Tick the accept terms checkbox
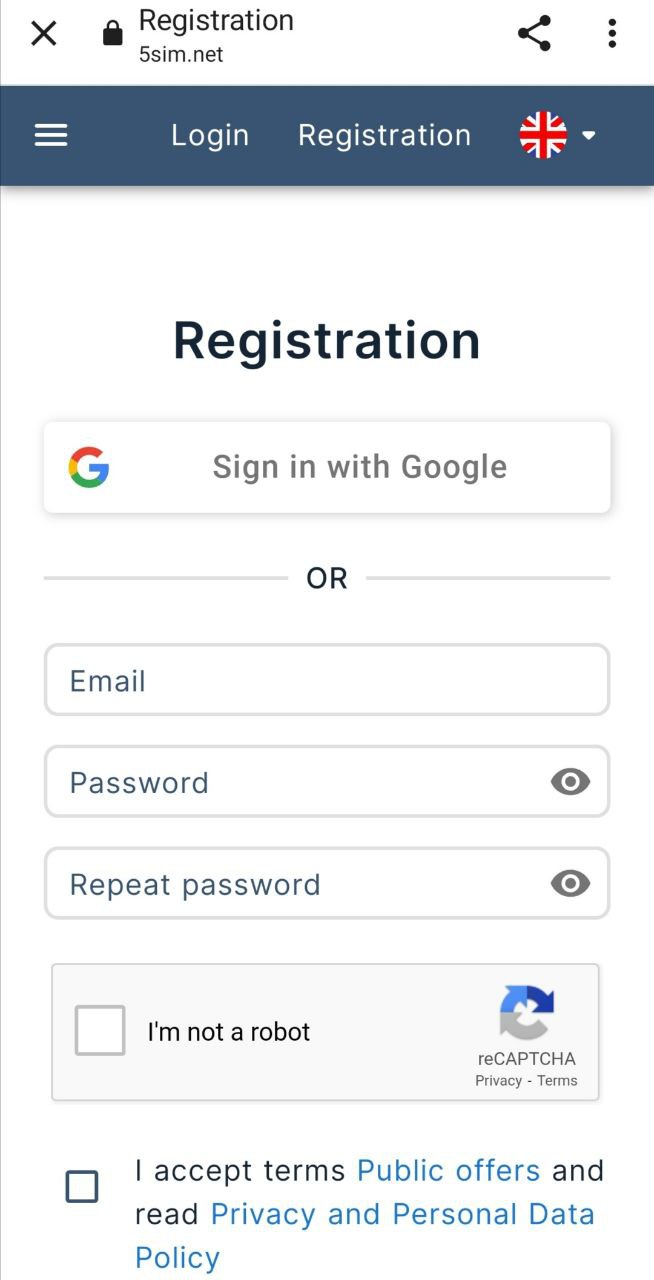Screen dimensions: 654x1280 [x=82, y=1187]
